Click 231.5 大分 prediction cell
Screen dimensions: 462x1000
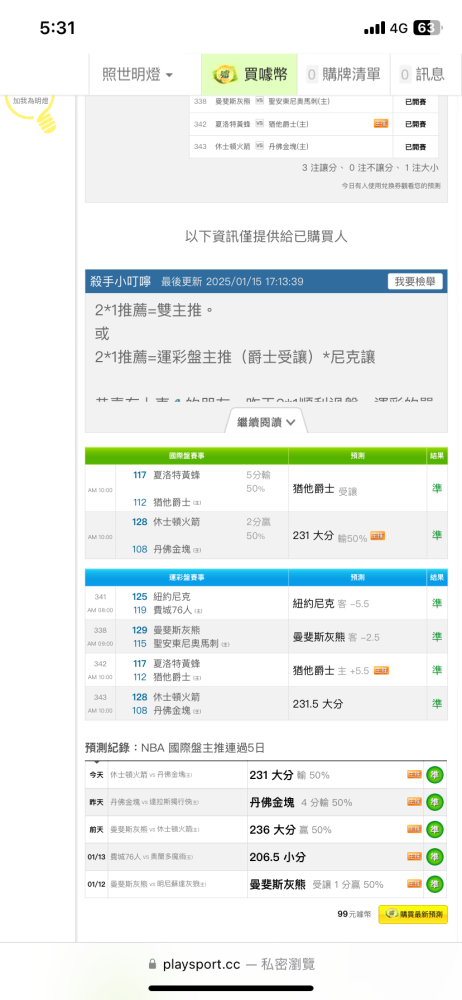pos(318,704)
